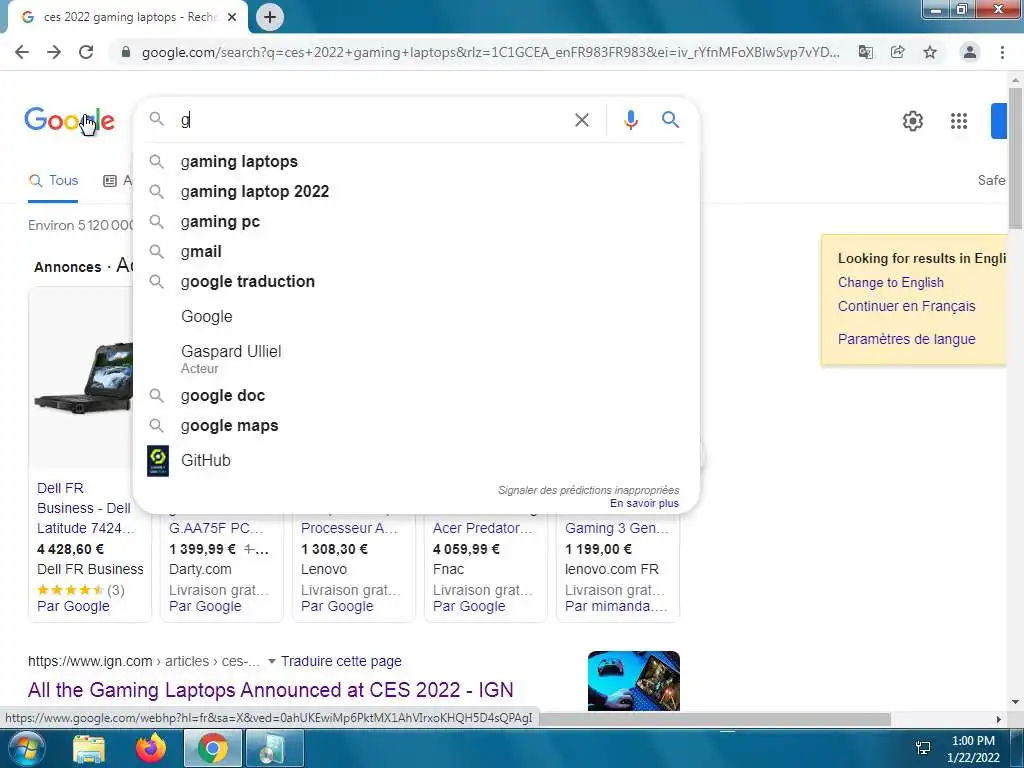This screenshot has width=1024, height=768.
Task: Click the Dell rugged laptop product image
Action: coord(84,379)
